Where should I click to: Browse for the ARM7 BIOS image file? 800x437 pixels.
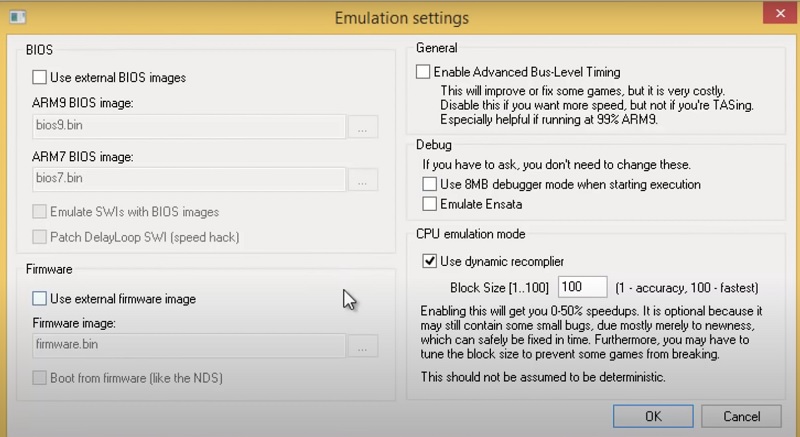tap(363, 179)
